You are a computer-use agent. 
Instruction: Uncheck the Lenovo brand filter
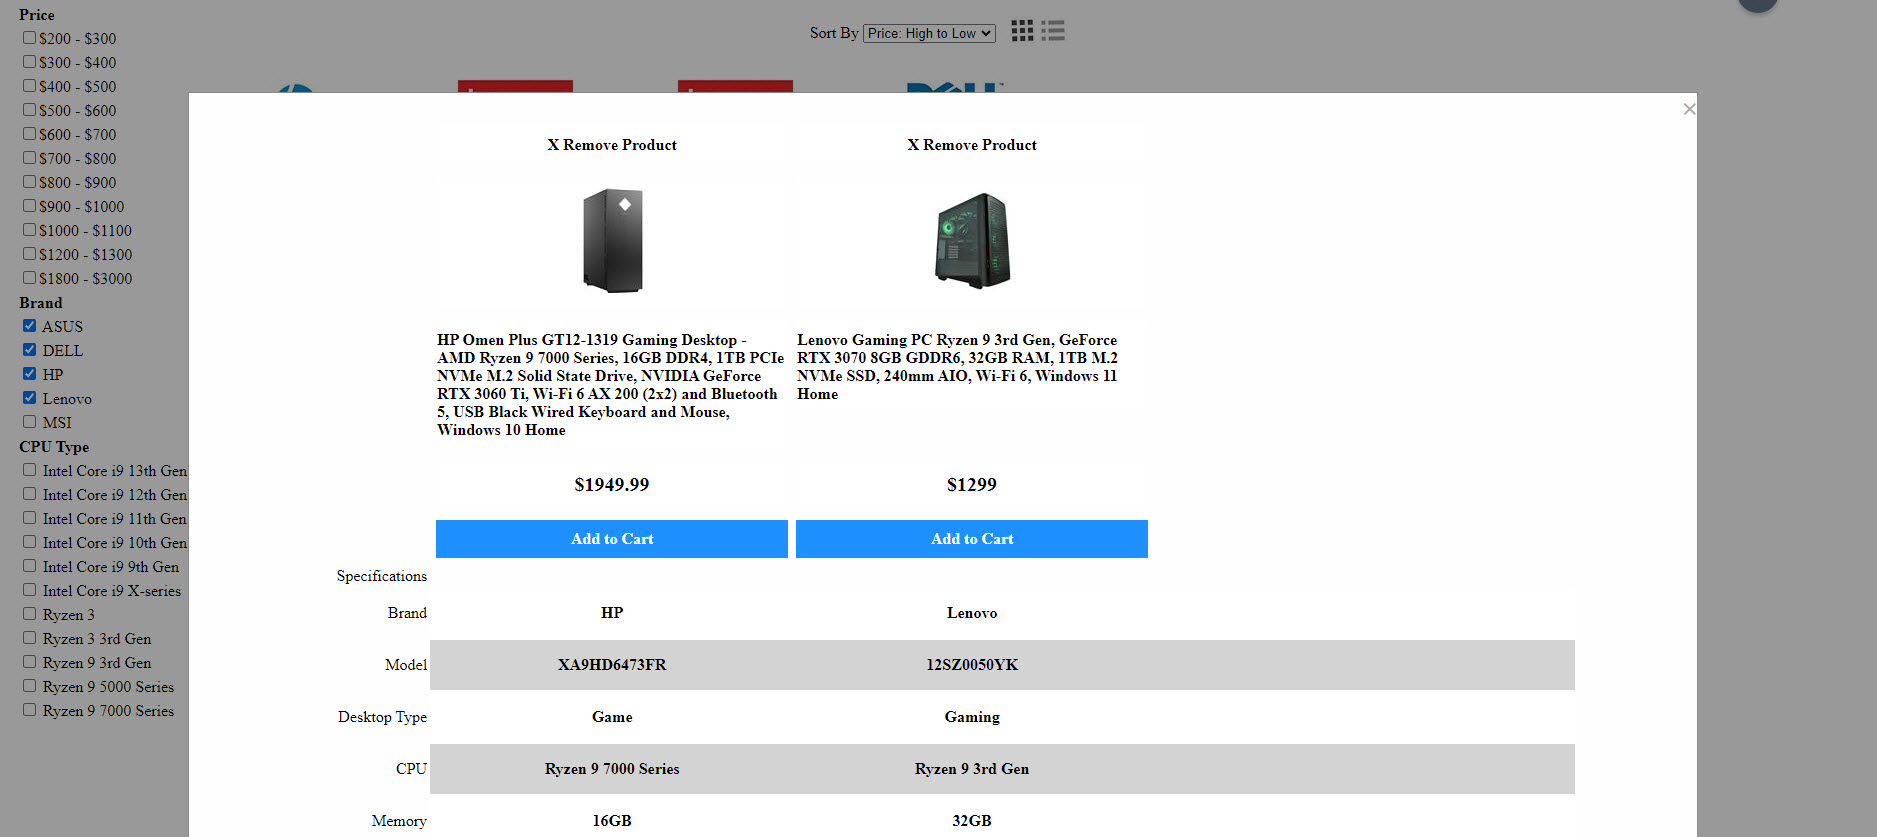click(30, 398)
